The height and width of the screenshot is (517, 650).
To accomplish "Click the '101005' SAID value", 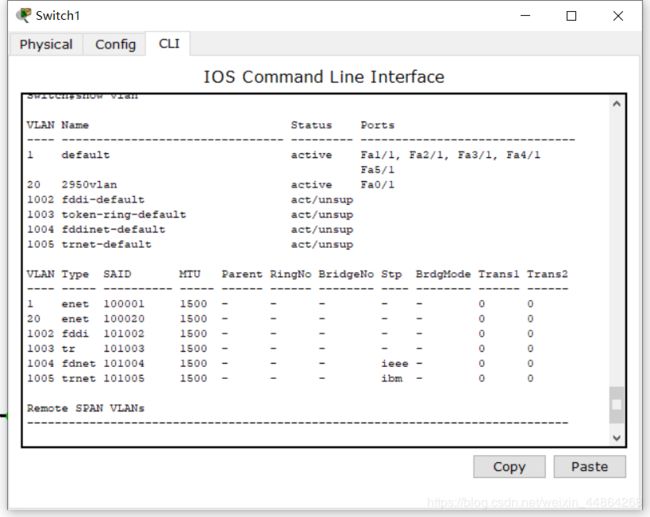I will coord(124,379).
